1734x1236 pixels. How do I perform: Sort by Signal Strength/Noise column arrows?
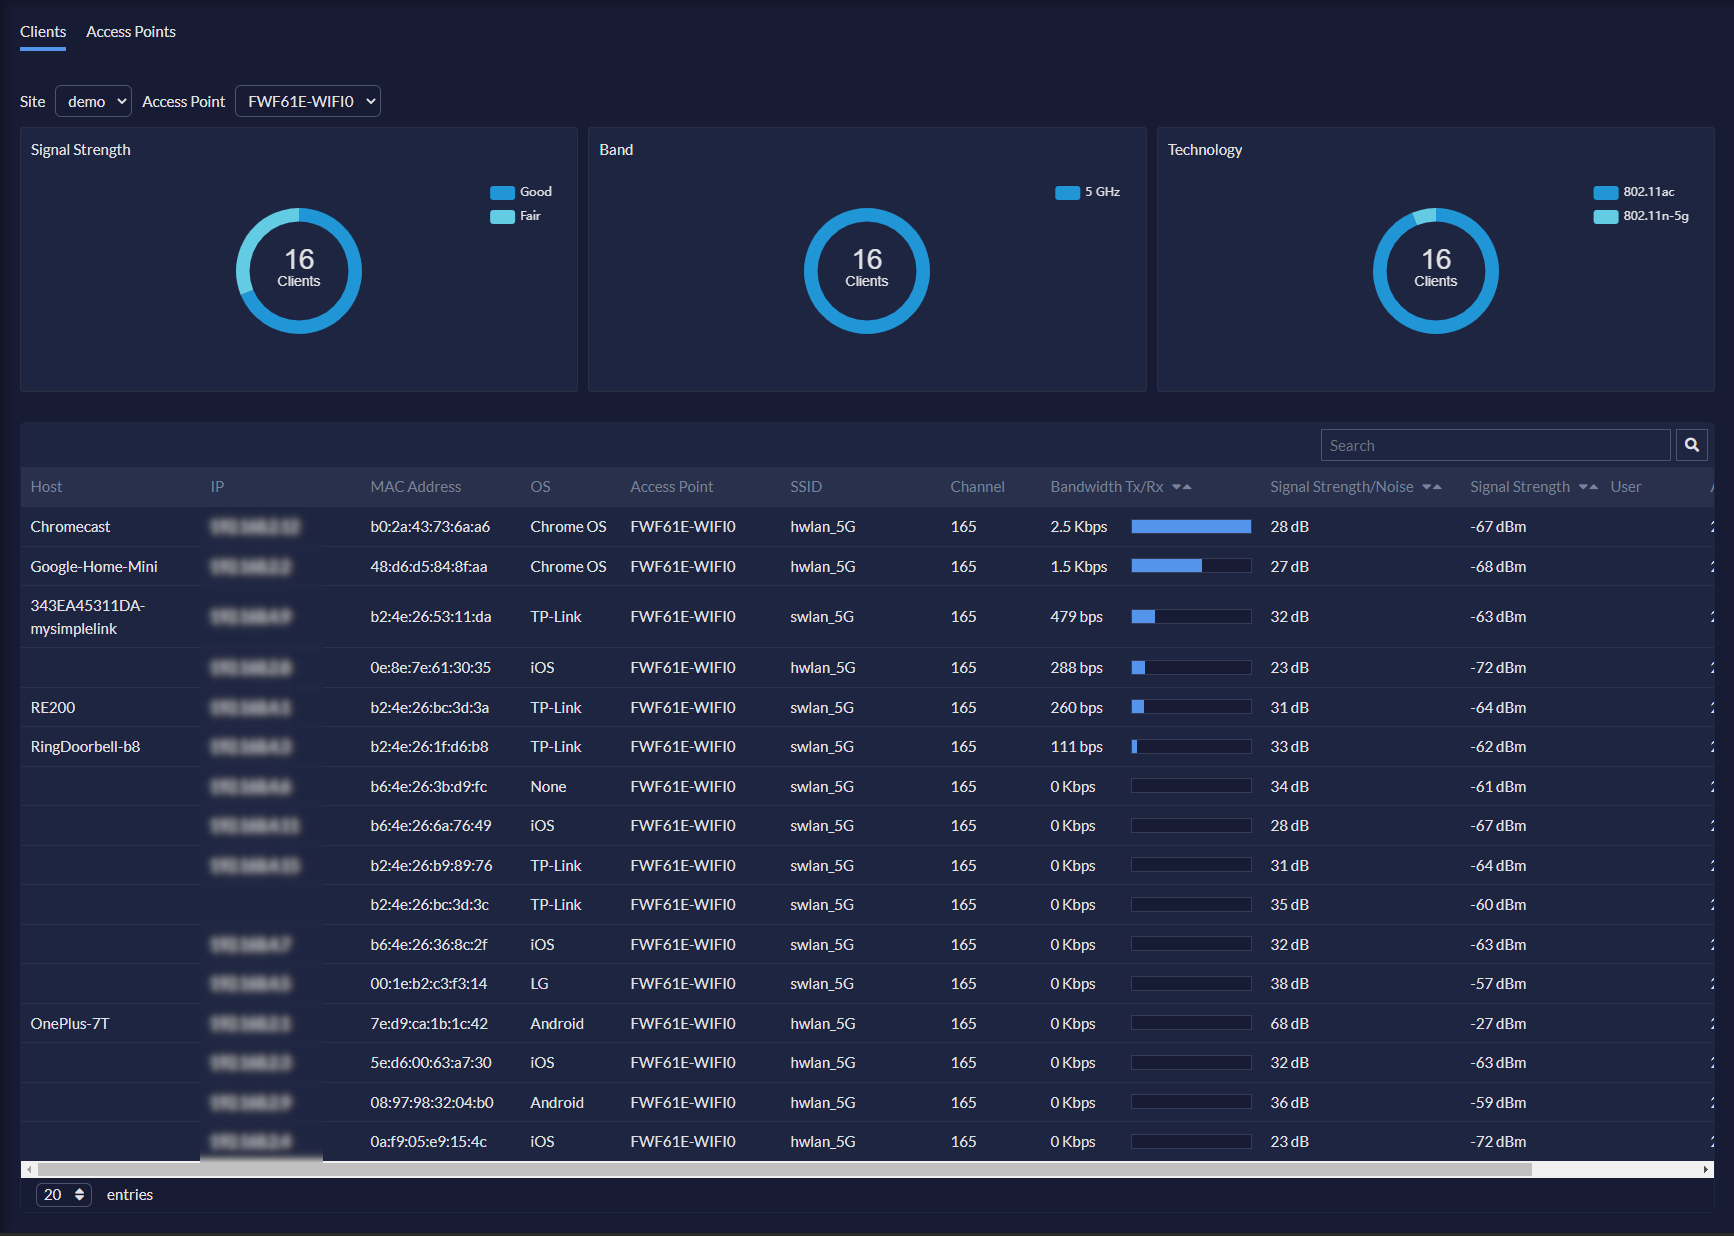[1432, 487]
